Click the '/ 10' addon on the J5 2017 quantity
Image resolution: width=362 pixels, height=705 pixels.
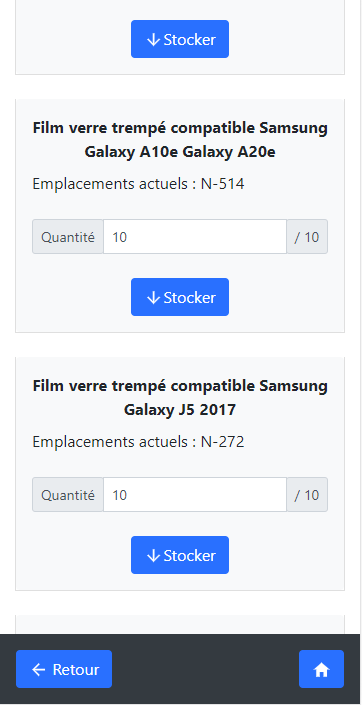[307, 495]
